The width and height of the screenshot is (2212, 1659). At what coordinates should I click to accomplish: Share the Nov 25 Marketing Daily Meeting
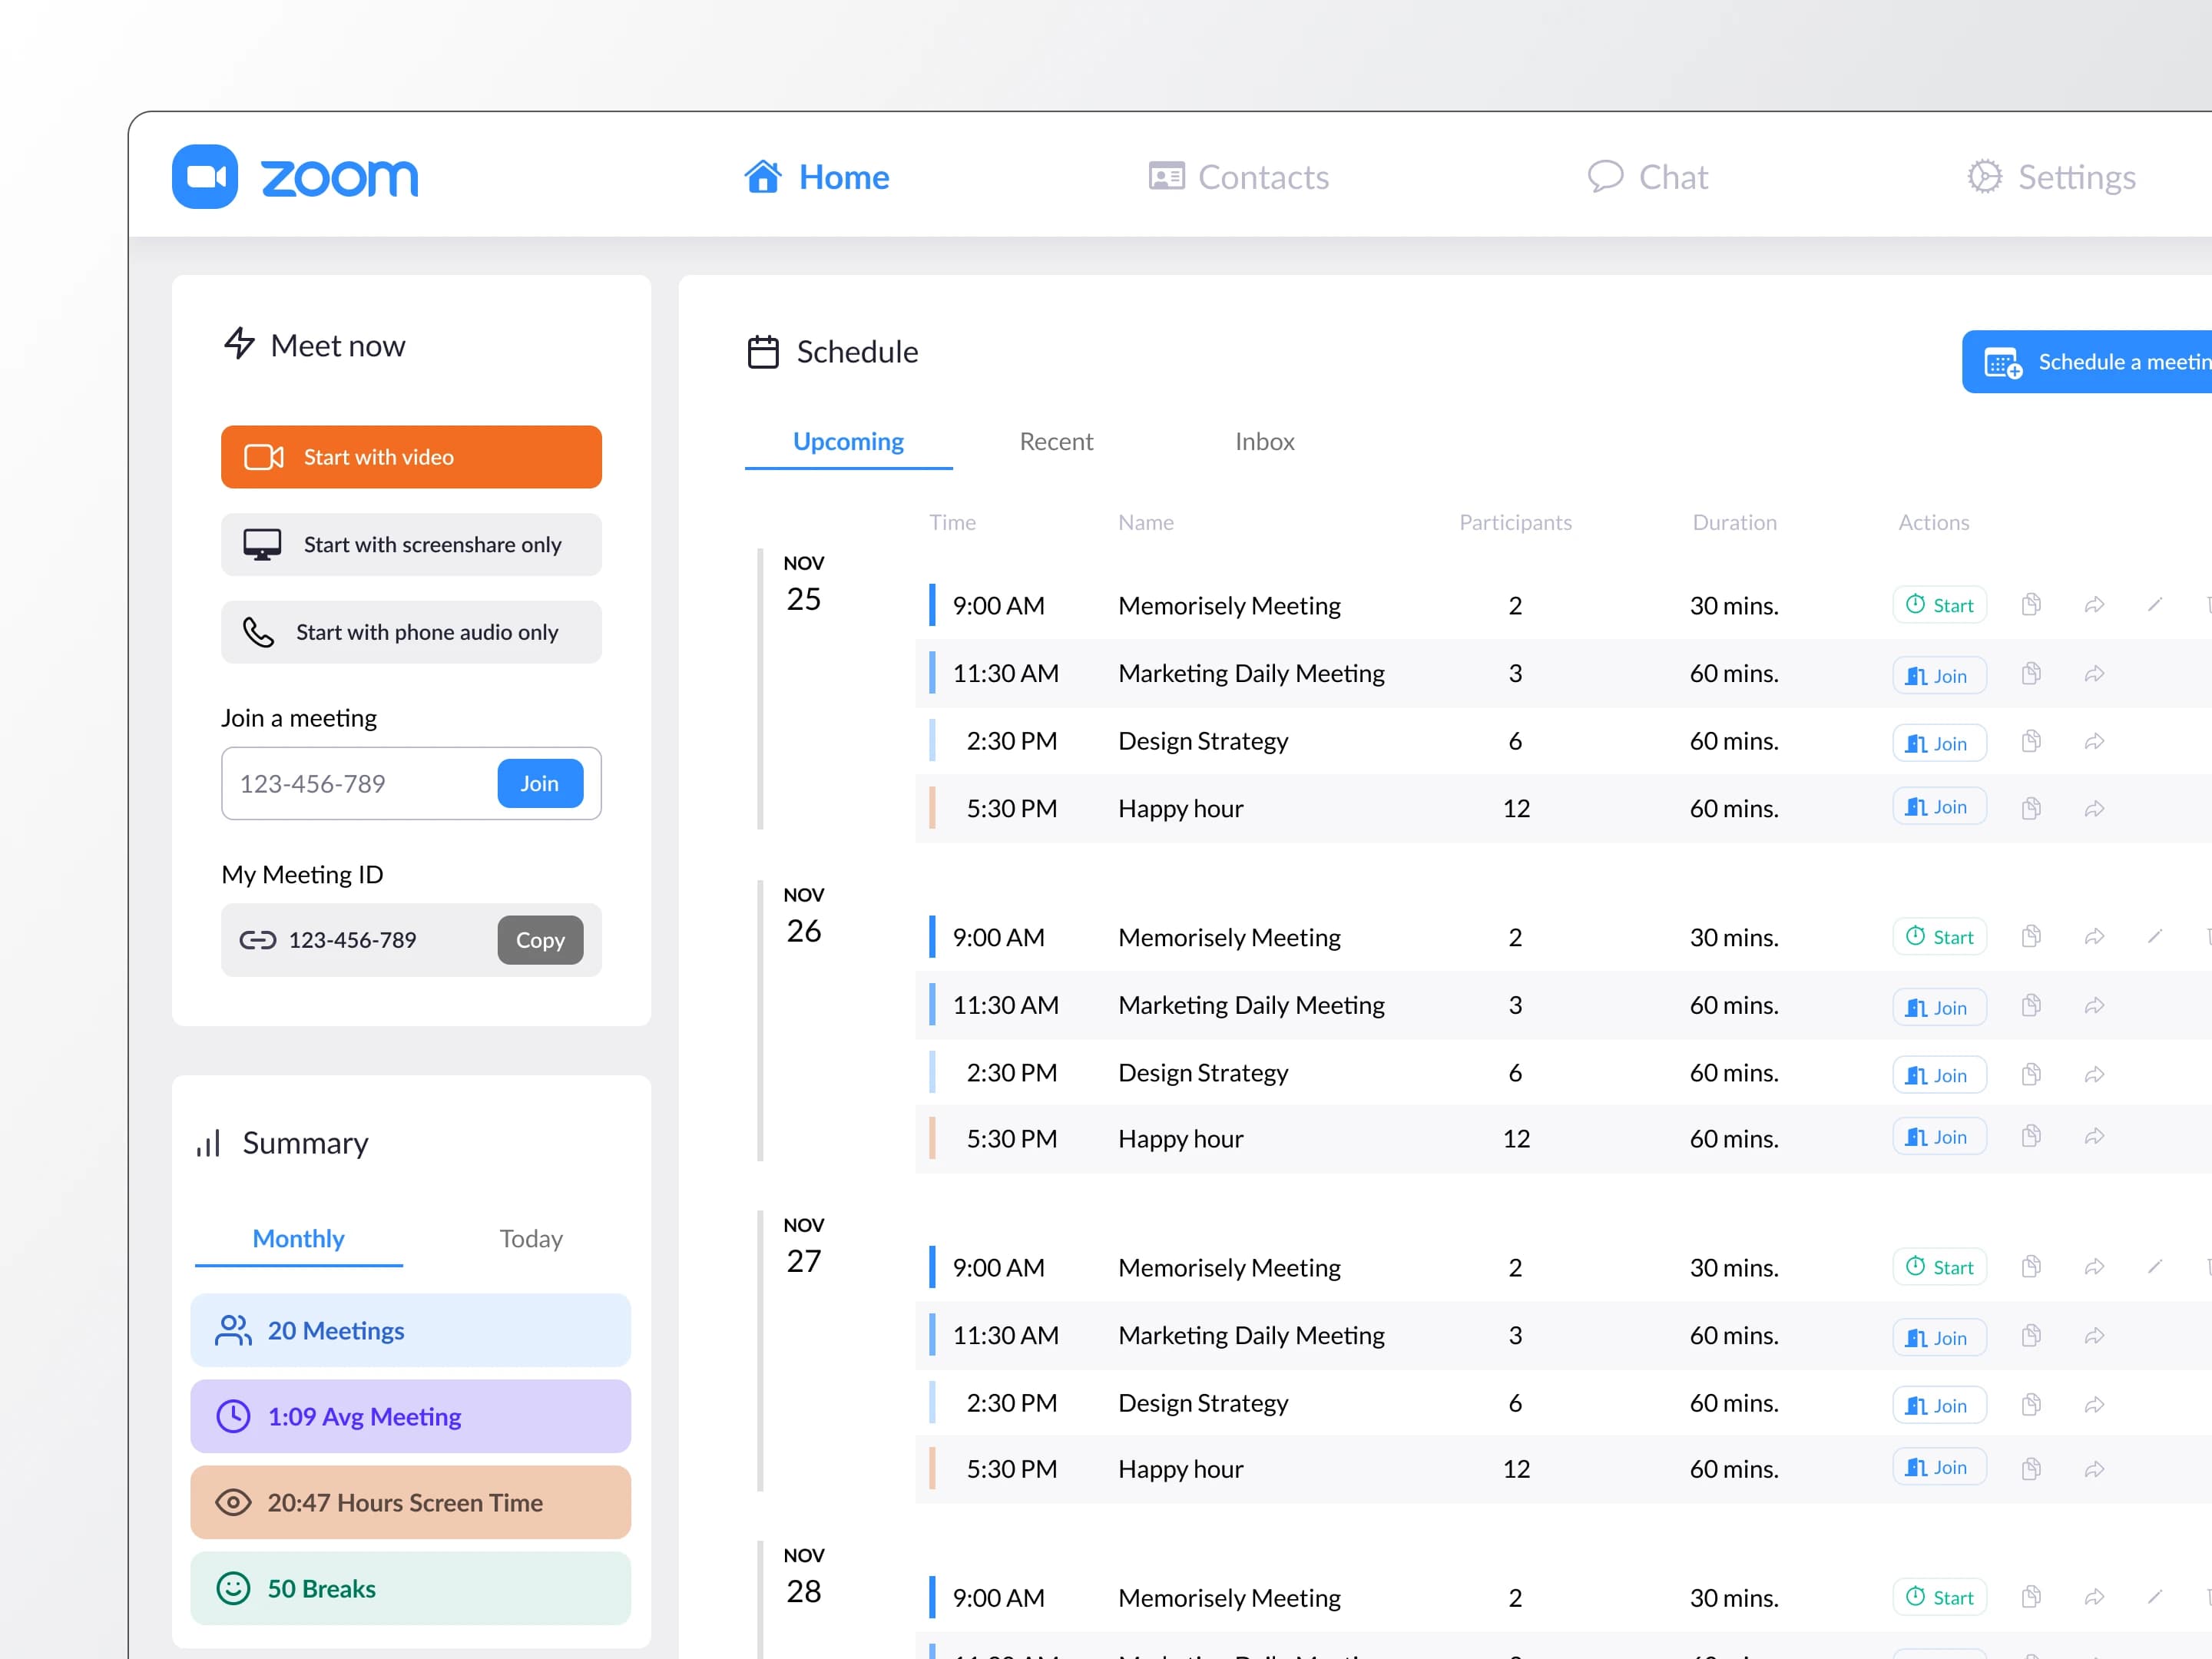click(2094, 674)
